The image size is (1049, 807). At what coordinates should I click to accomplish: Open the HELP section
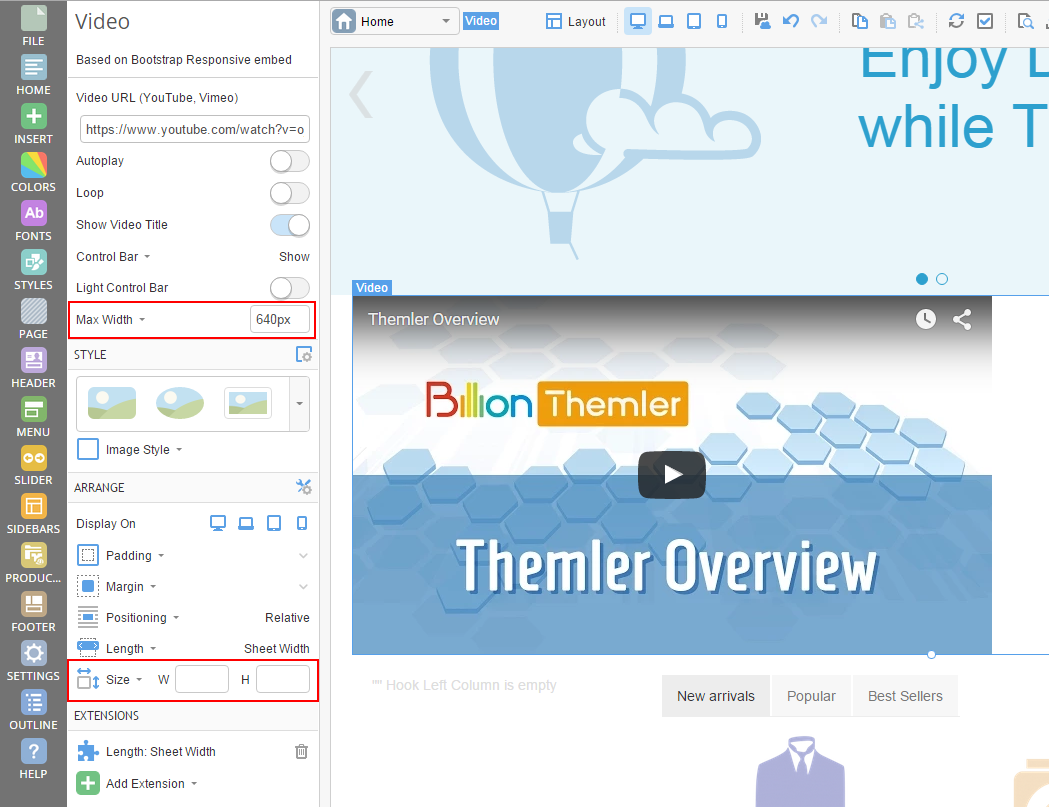click(33, 759)
